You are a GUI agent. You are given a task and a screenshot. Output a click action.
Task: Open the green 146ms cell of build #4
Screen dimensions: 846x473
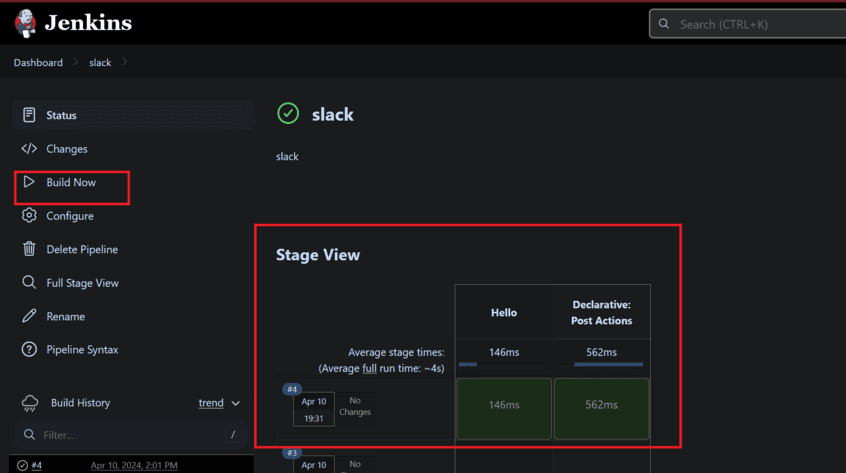click(504, 409)
